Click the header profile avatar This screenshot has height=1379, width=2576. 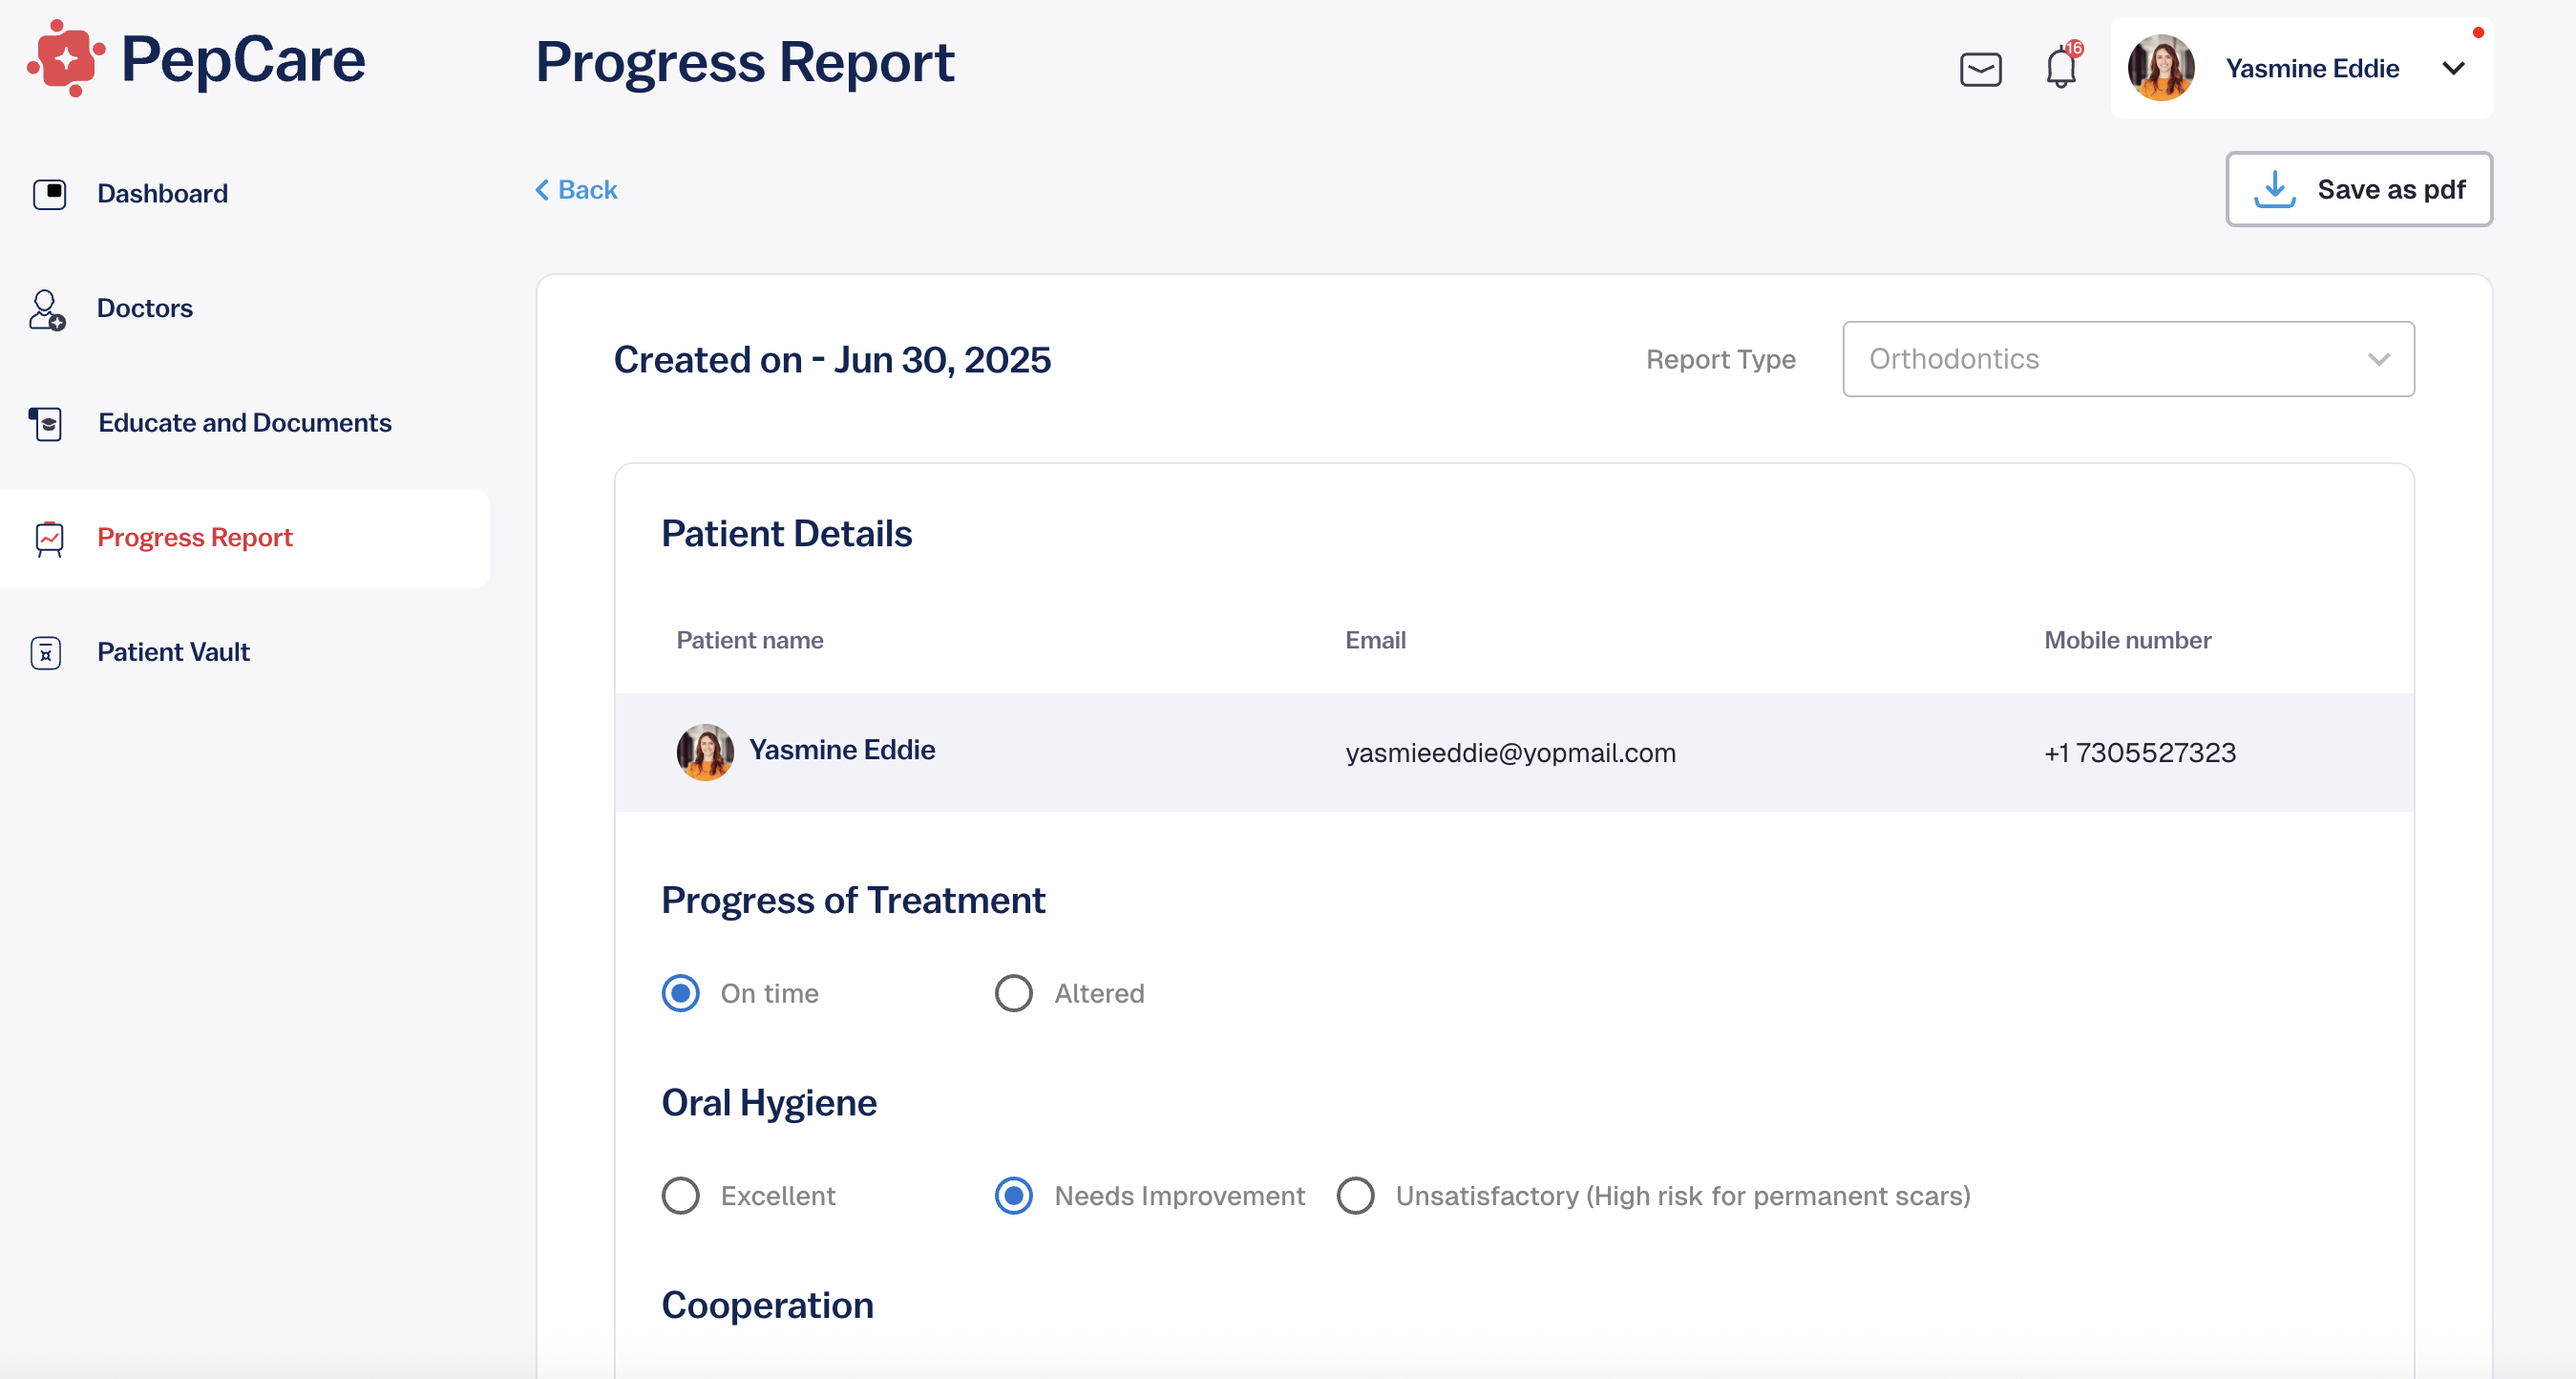(2161, 68)
